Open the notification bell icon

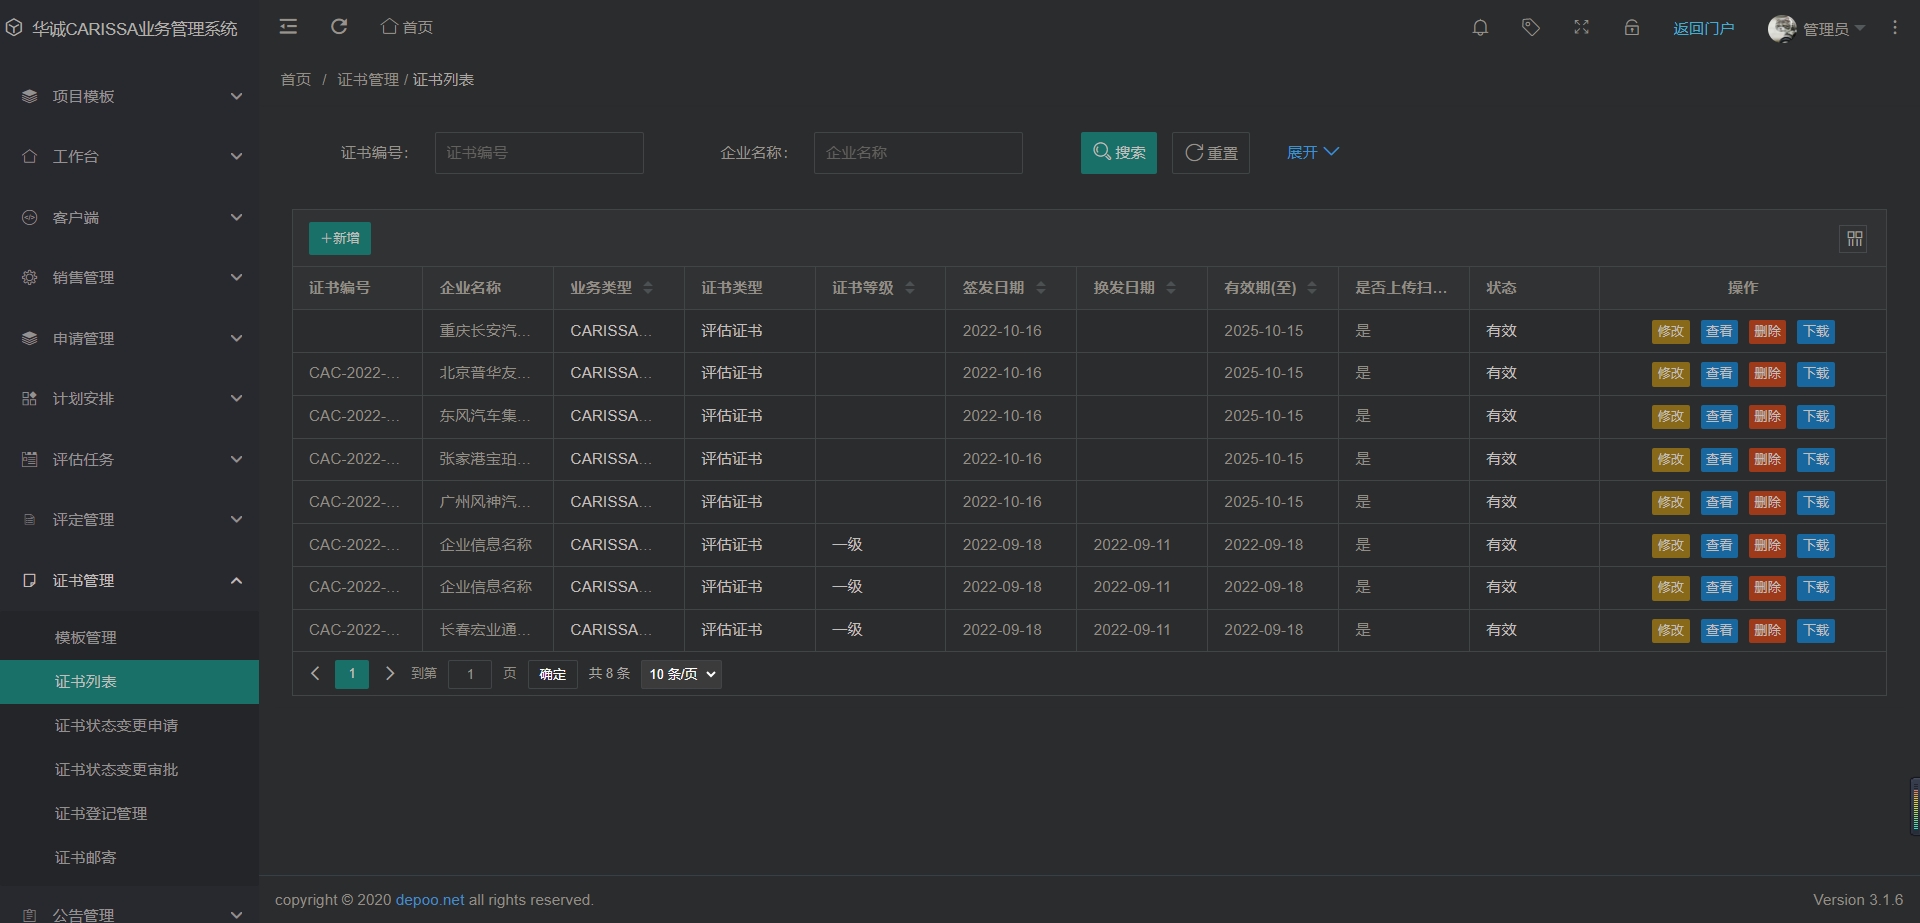click(1480, 28)
